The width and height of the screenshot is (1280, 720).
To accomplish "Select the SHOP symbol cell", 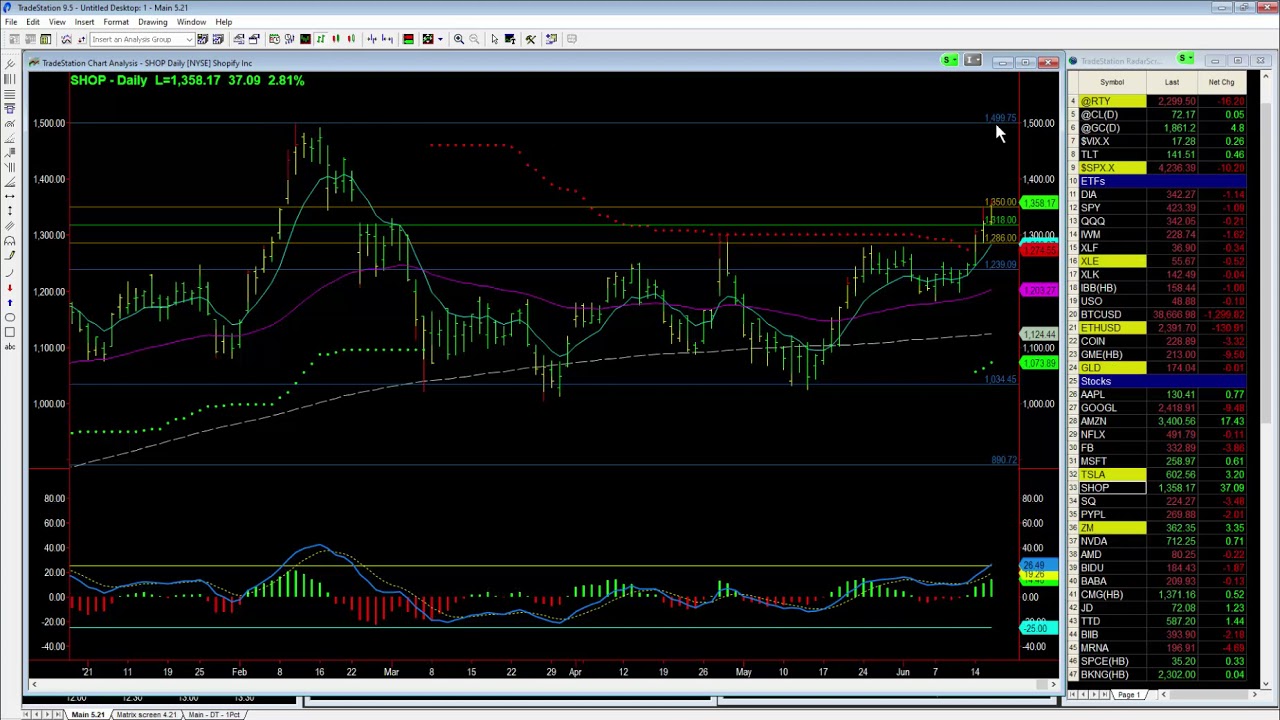I will coord(1113,488).
